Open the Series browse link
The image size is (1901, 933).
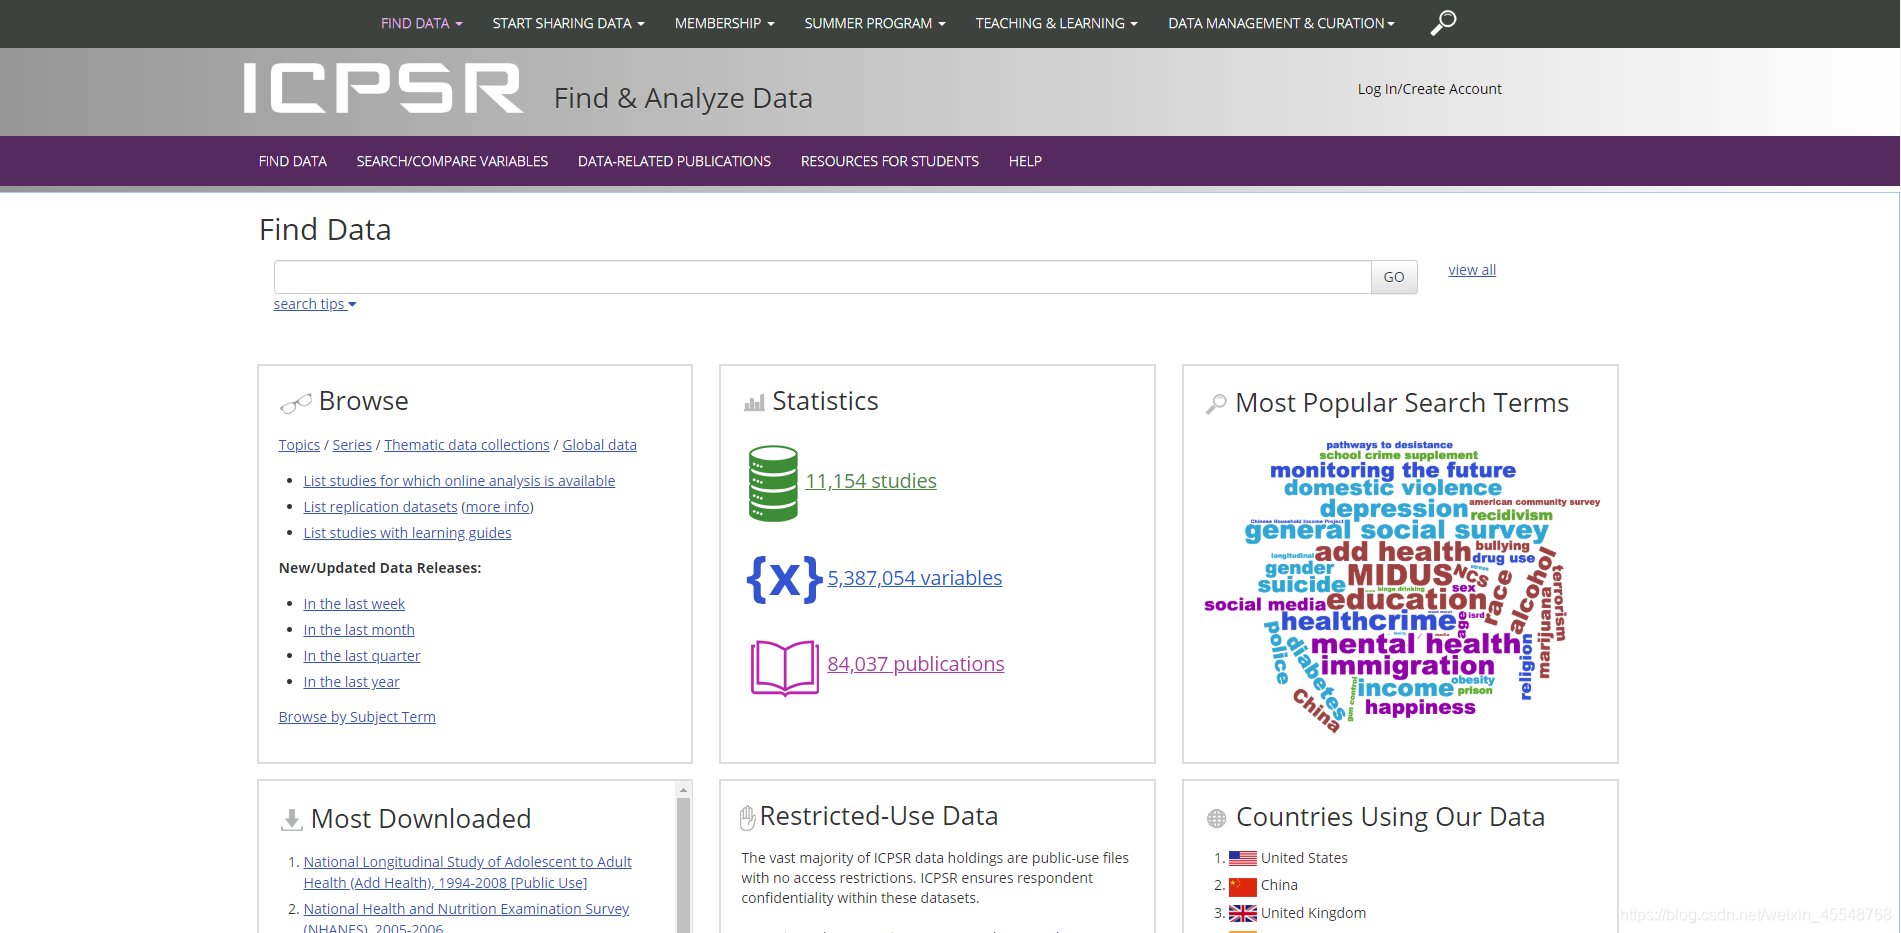tap(352, 445)
